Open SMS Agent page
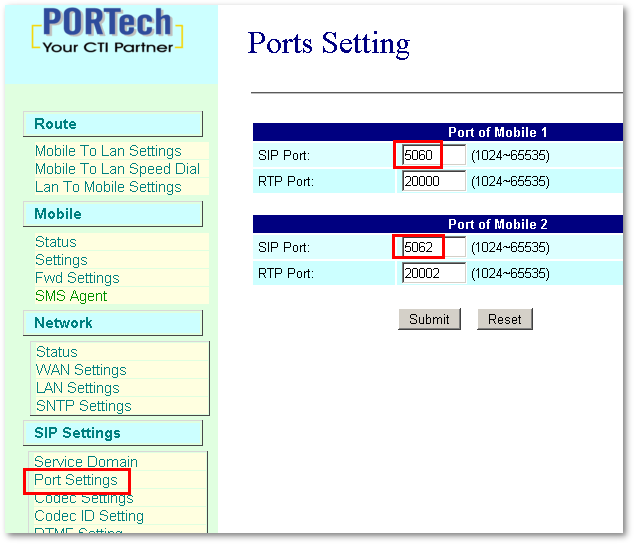 pos(71,296)
